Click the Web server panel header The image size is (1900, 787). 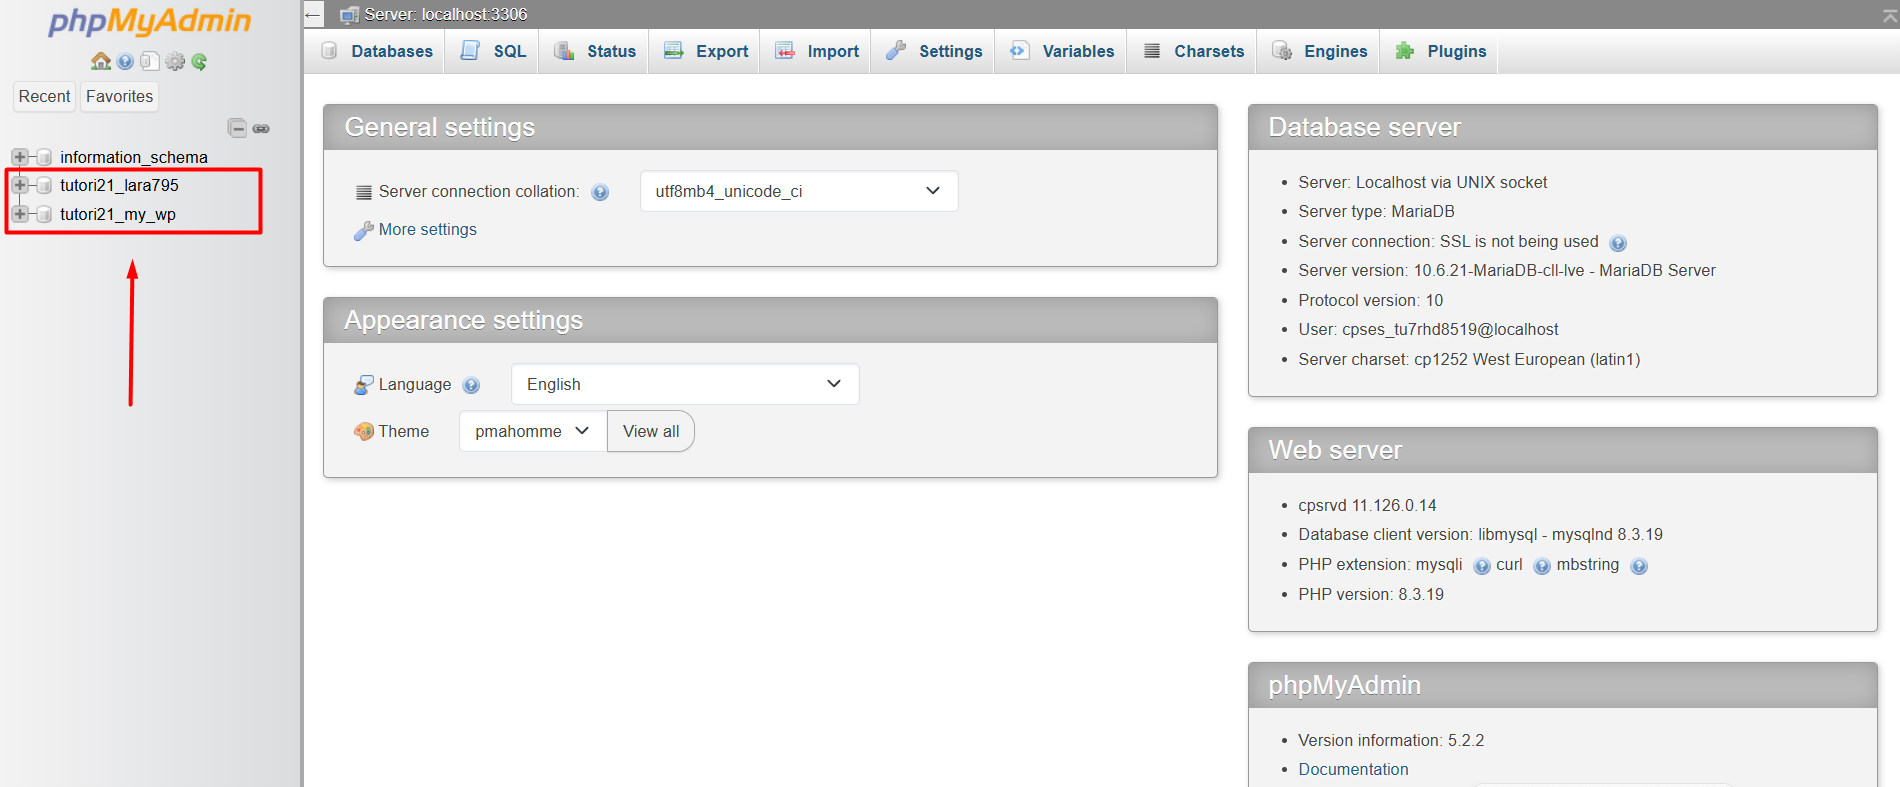click(x=1563, y=450)
